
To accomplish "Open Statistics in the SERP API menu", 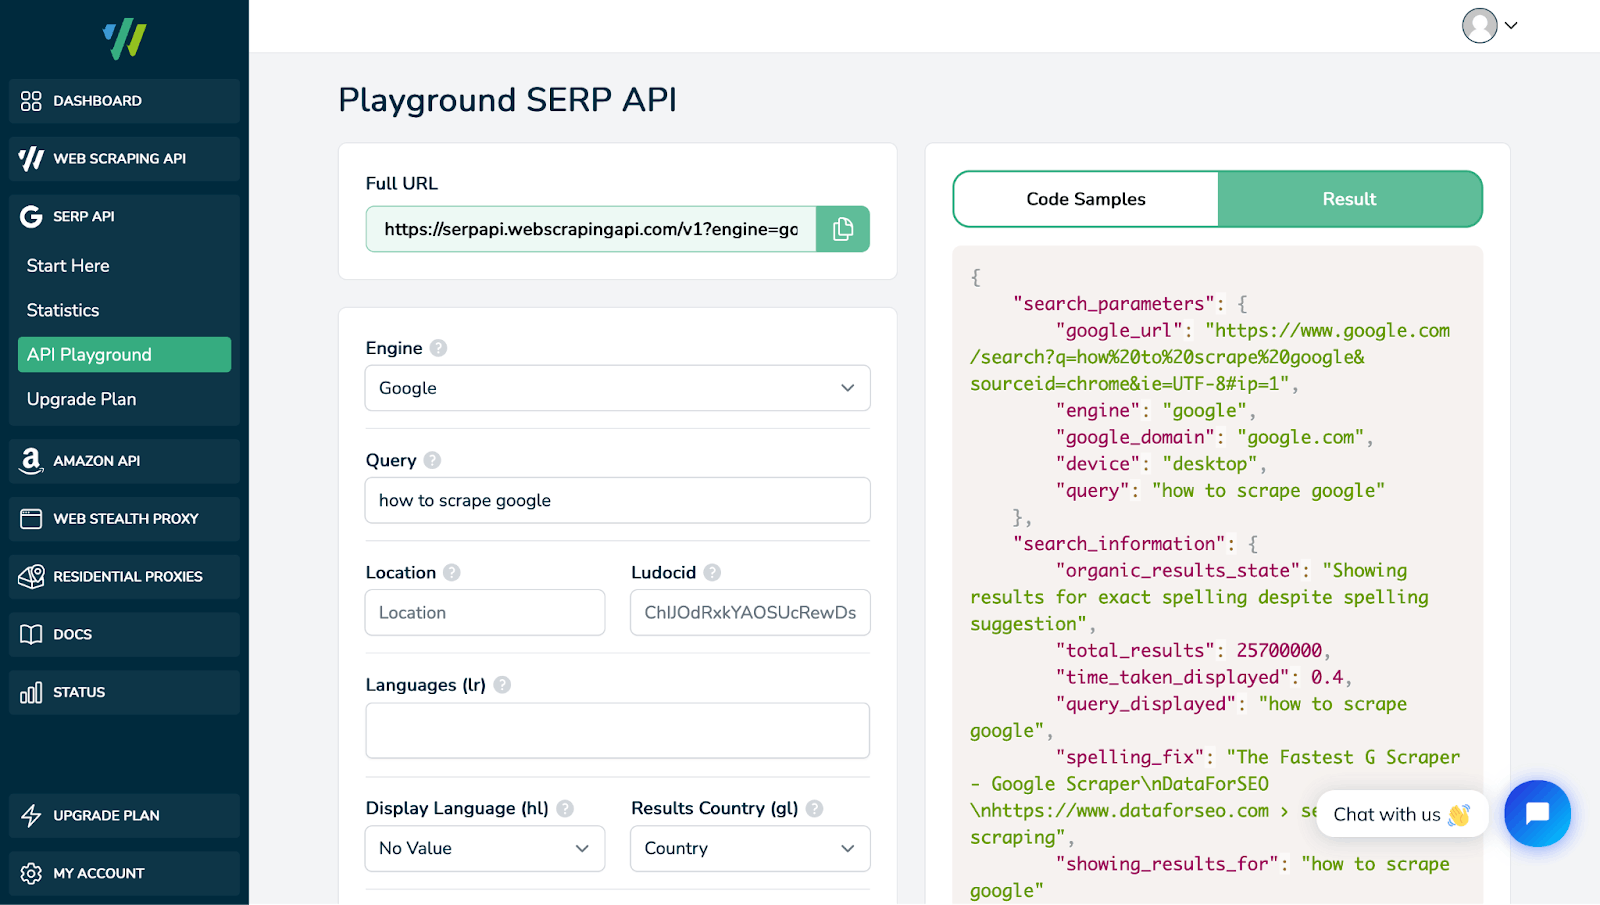I will click(63, 310).
